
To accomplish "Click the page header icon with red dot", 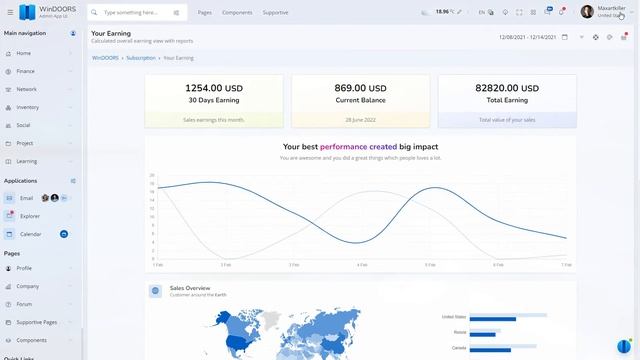I will tap(624, 37).
